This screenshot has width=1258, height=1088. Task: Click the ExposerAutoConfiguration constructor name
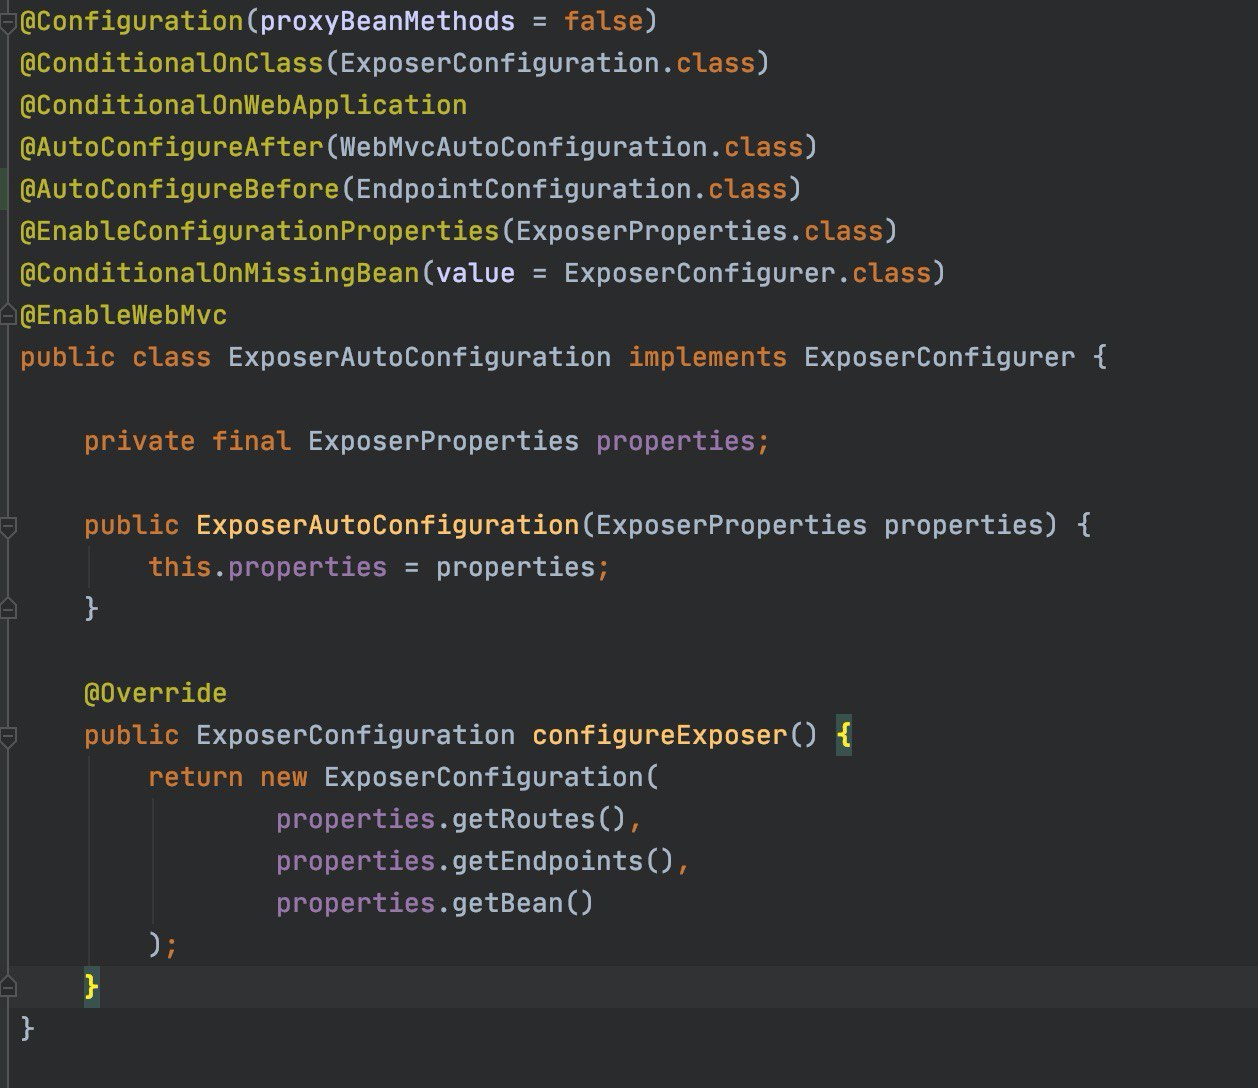tap(387, 525)
